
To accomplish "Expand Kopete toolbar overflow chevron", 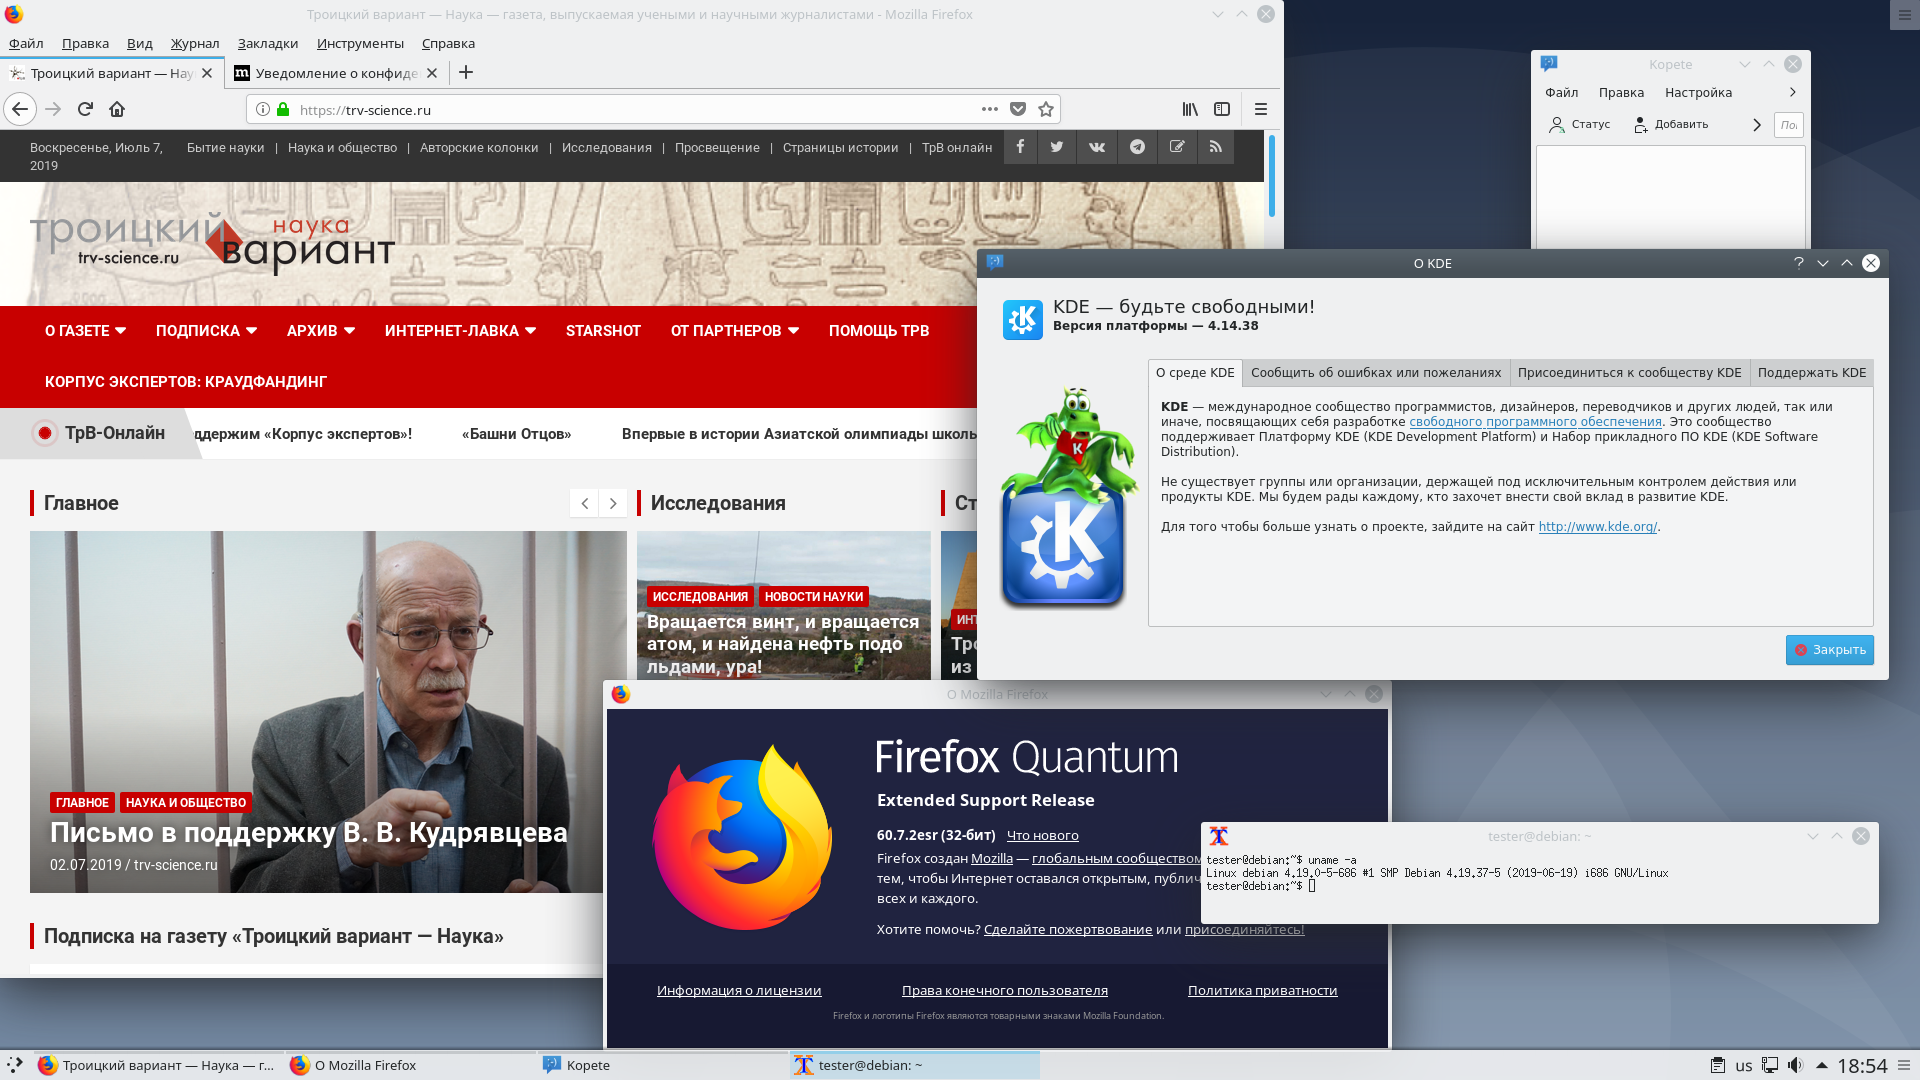I will (x=1756, y=125).
